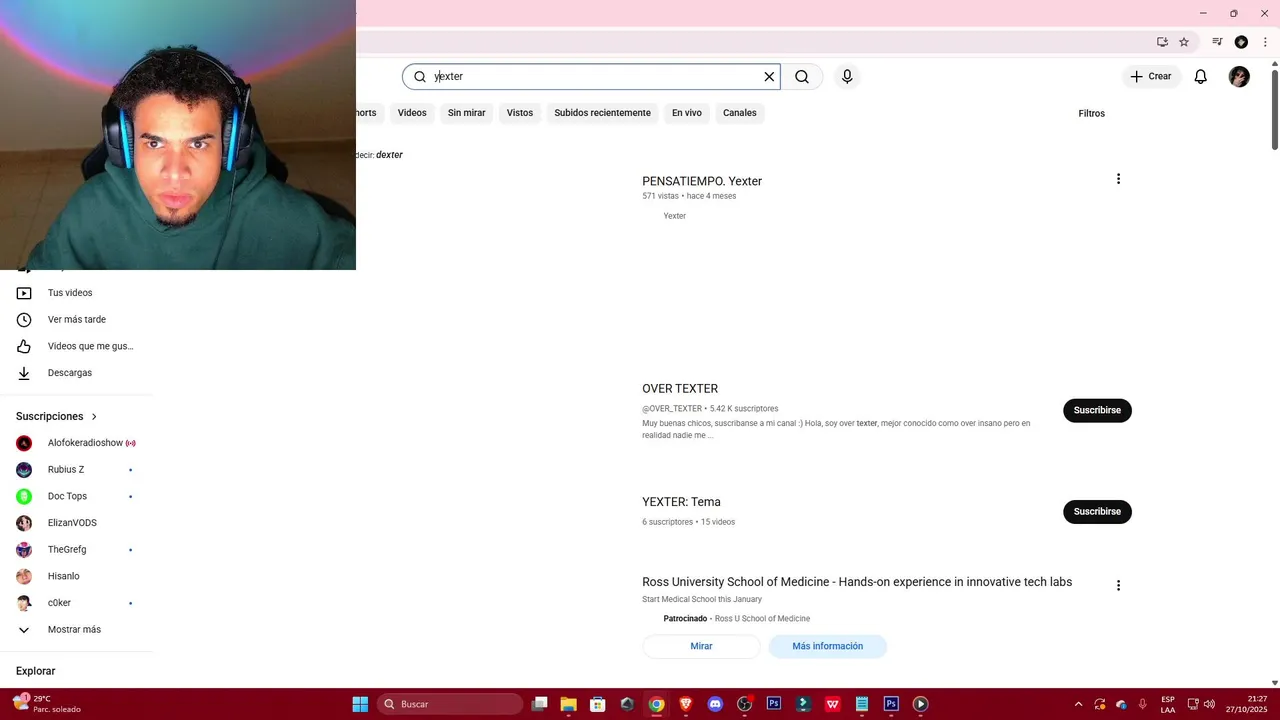Open Discord from the taskbar

point(715,704)
